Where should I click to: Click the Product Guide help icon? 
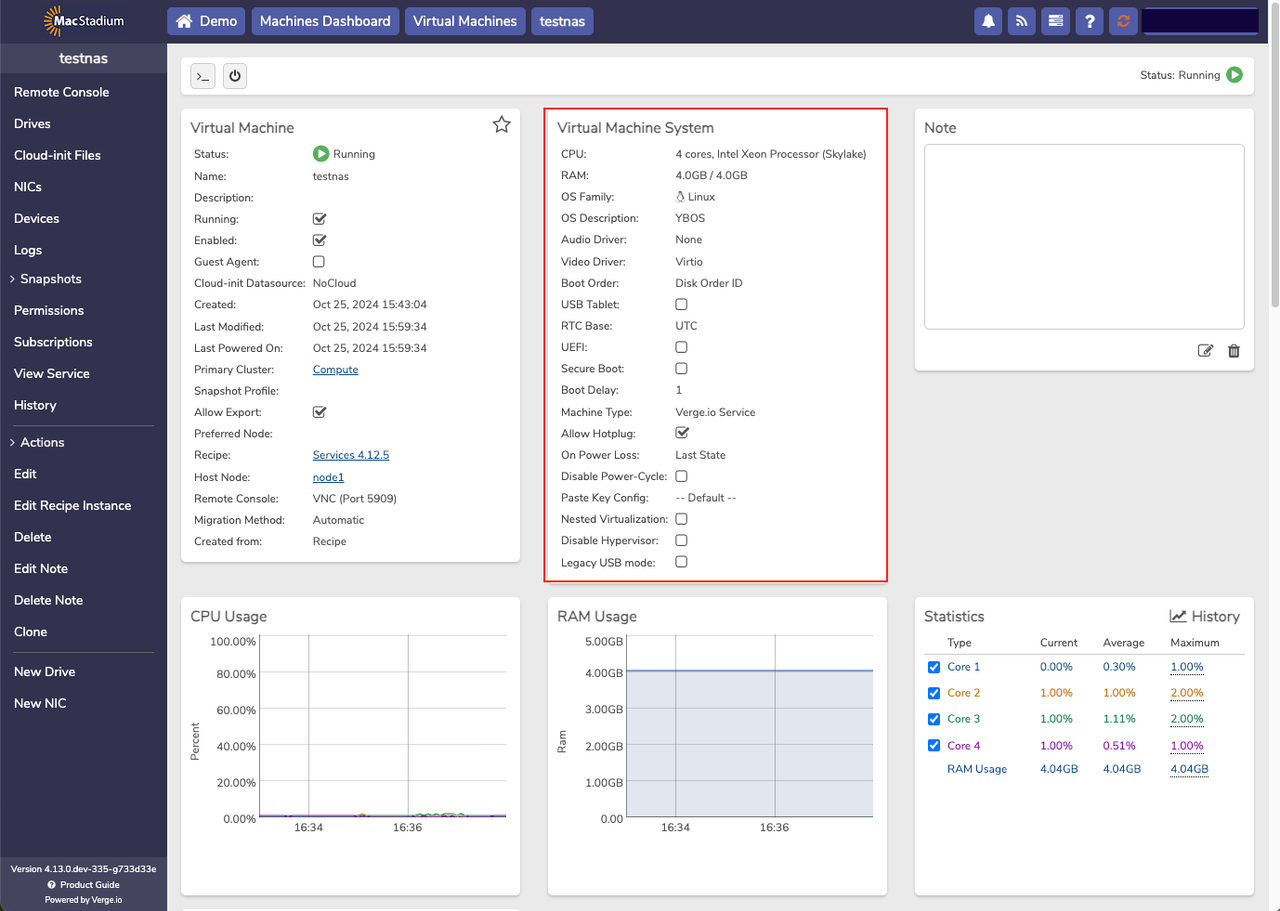click(x=51, y=885)
